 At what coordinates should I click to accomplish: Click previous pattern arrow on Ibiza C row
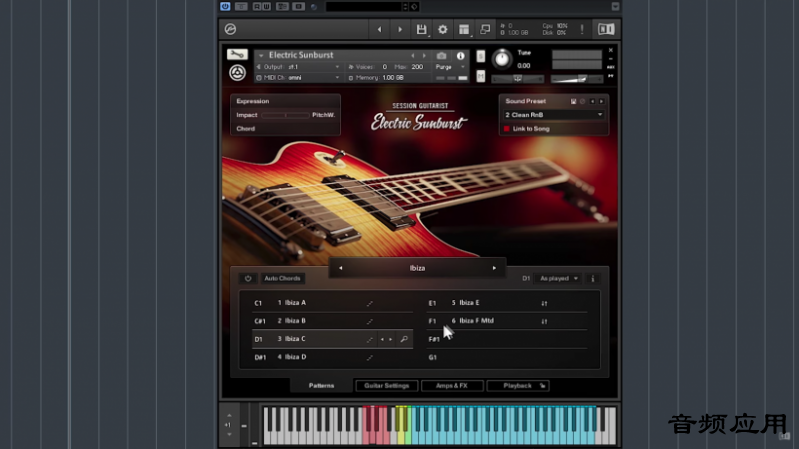pos(382,339)
